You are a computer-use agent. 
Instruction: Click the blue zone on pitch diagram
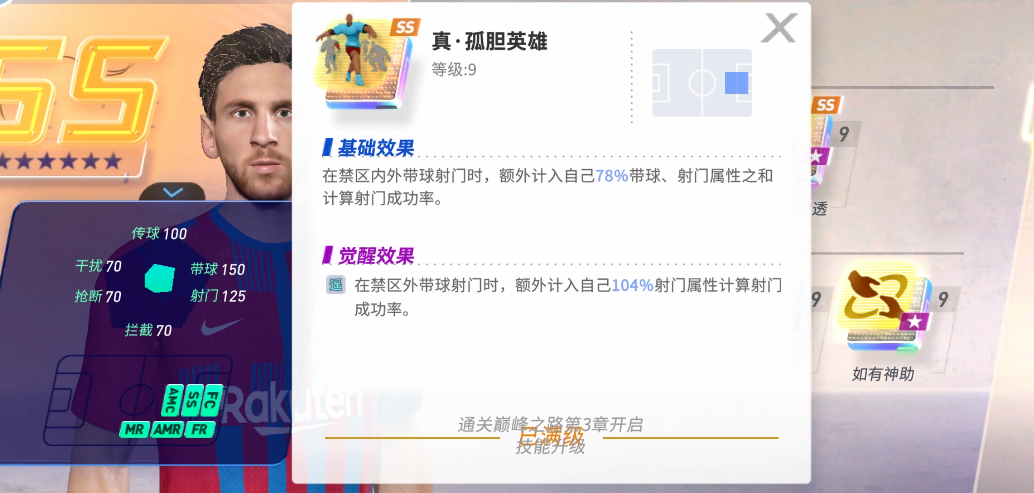pos(736,83)
